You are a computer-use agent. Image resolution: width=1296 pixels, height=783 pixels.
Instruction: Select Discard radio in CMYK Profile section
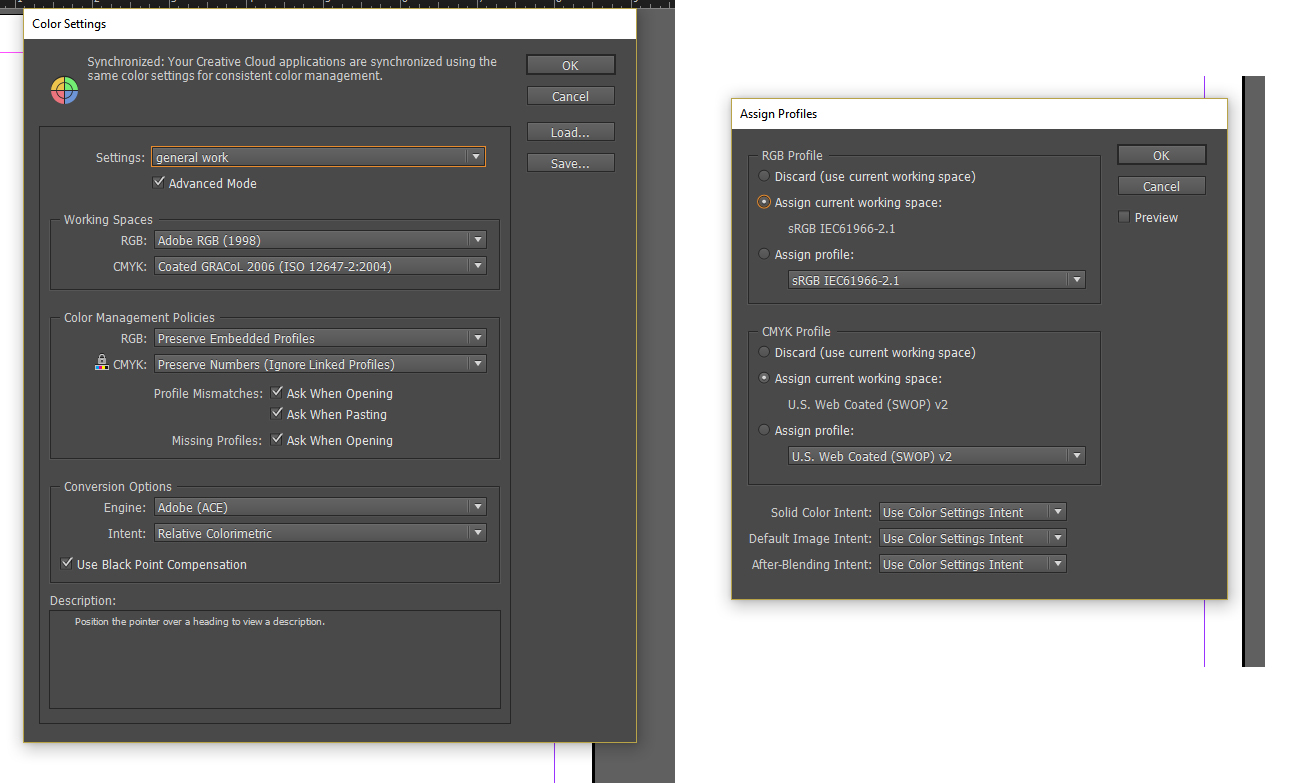(763, 352)
